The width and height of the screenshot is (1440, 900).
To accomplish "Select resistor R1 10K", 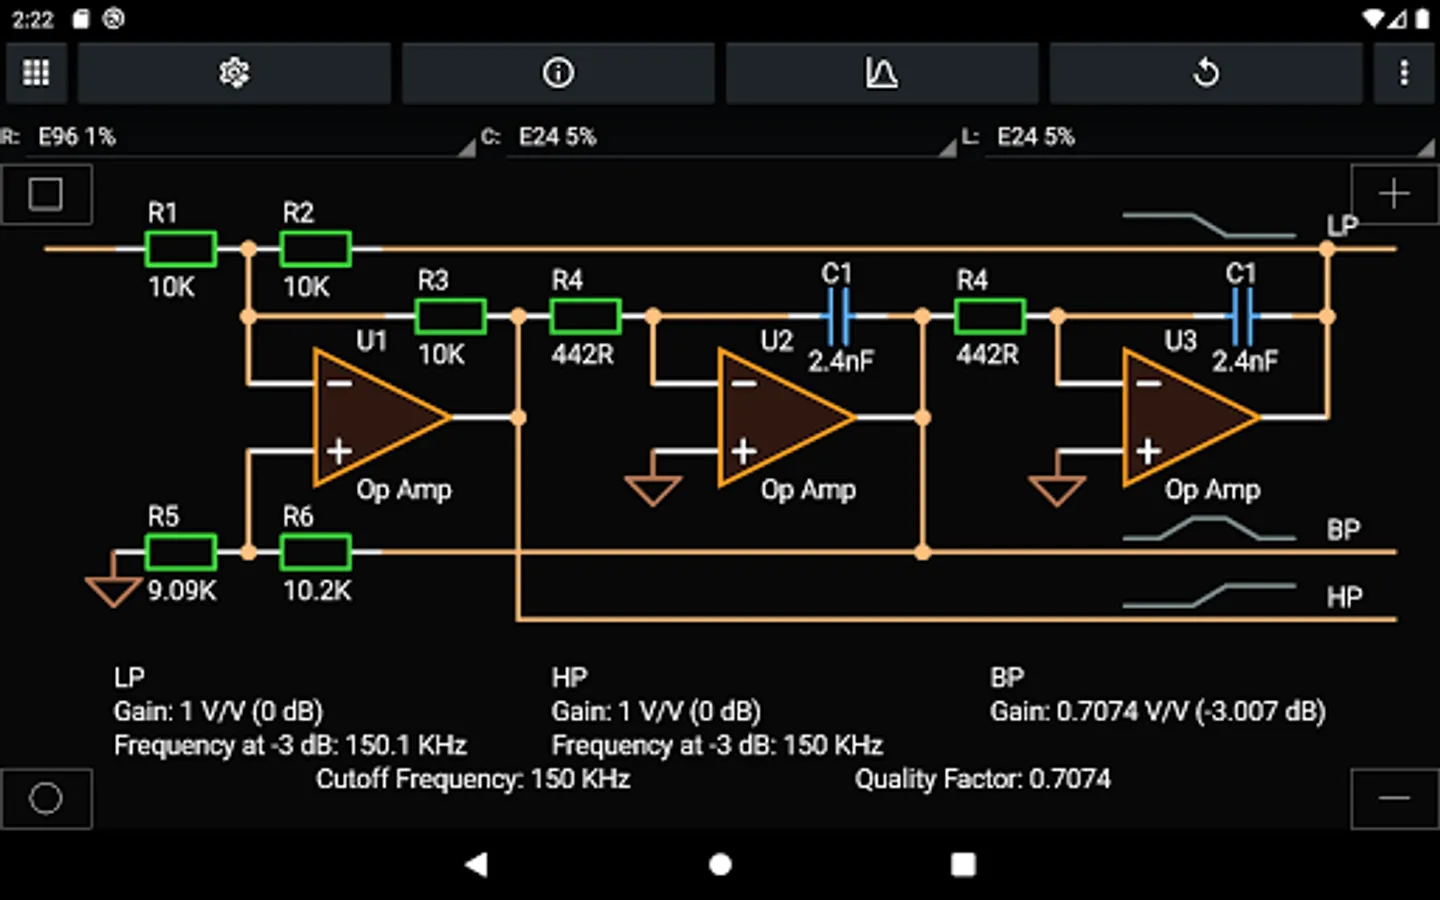I will 180,249.
